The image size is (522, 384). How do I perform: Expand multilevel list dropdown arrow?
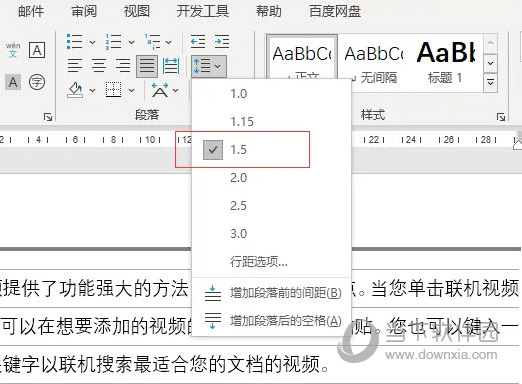[169, 42]
